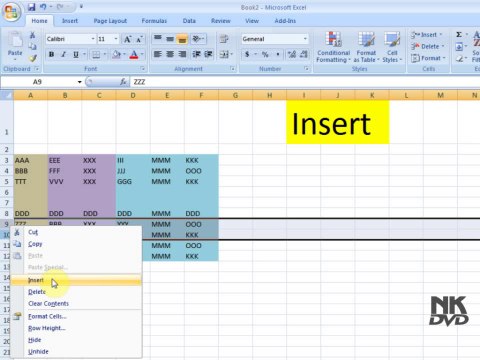Decrease font size with Shrink Font
This screenshot has width=480, height=360.
pos(139,39)
